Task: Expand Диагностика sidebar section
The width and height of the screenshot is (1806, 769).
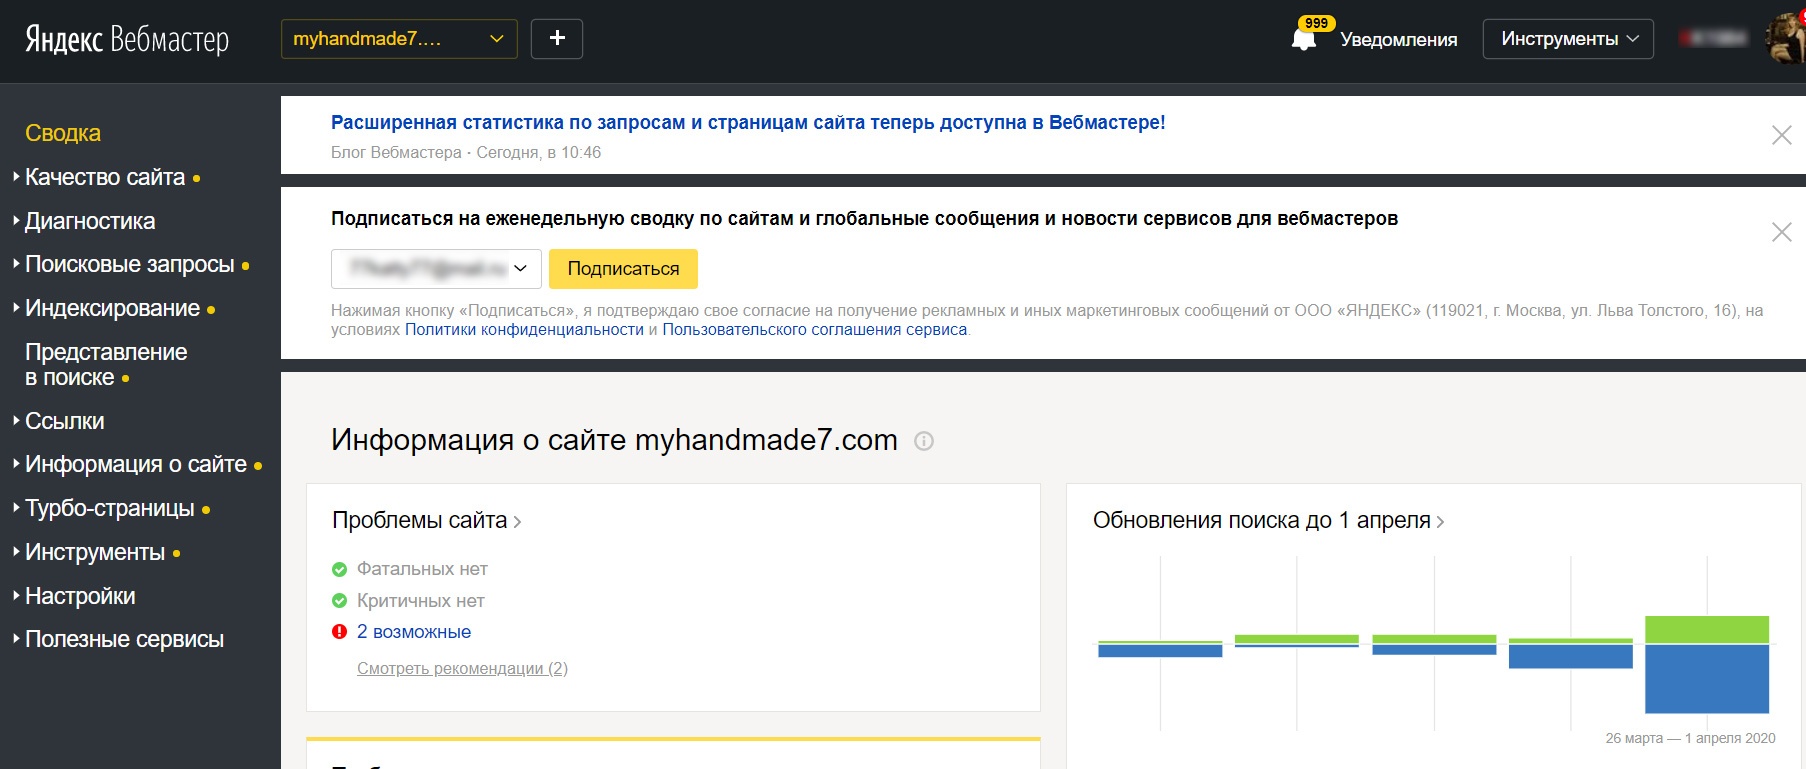Action: point(84,221)
